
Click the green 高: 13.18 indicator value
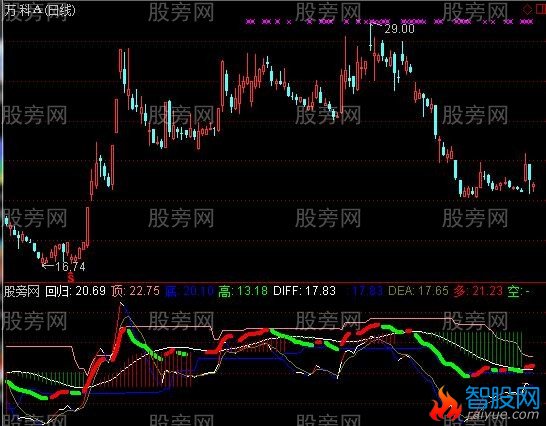click(x=243, y=291)
